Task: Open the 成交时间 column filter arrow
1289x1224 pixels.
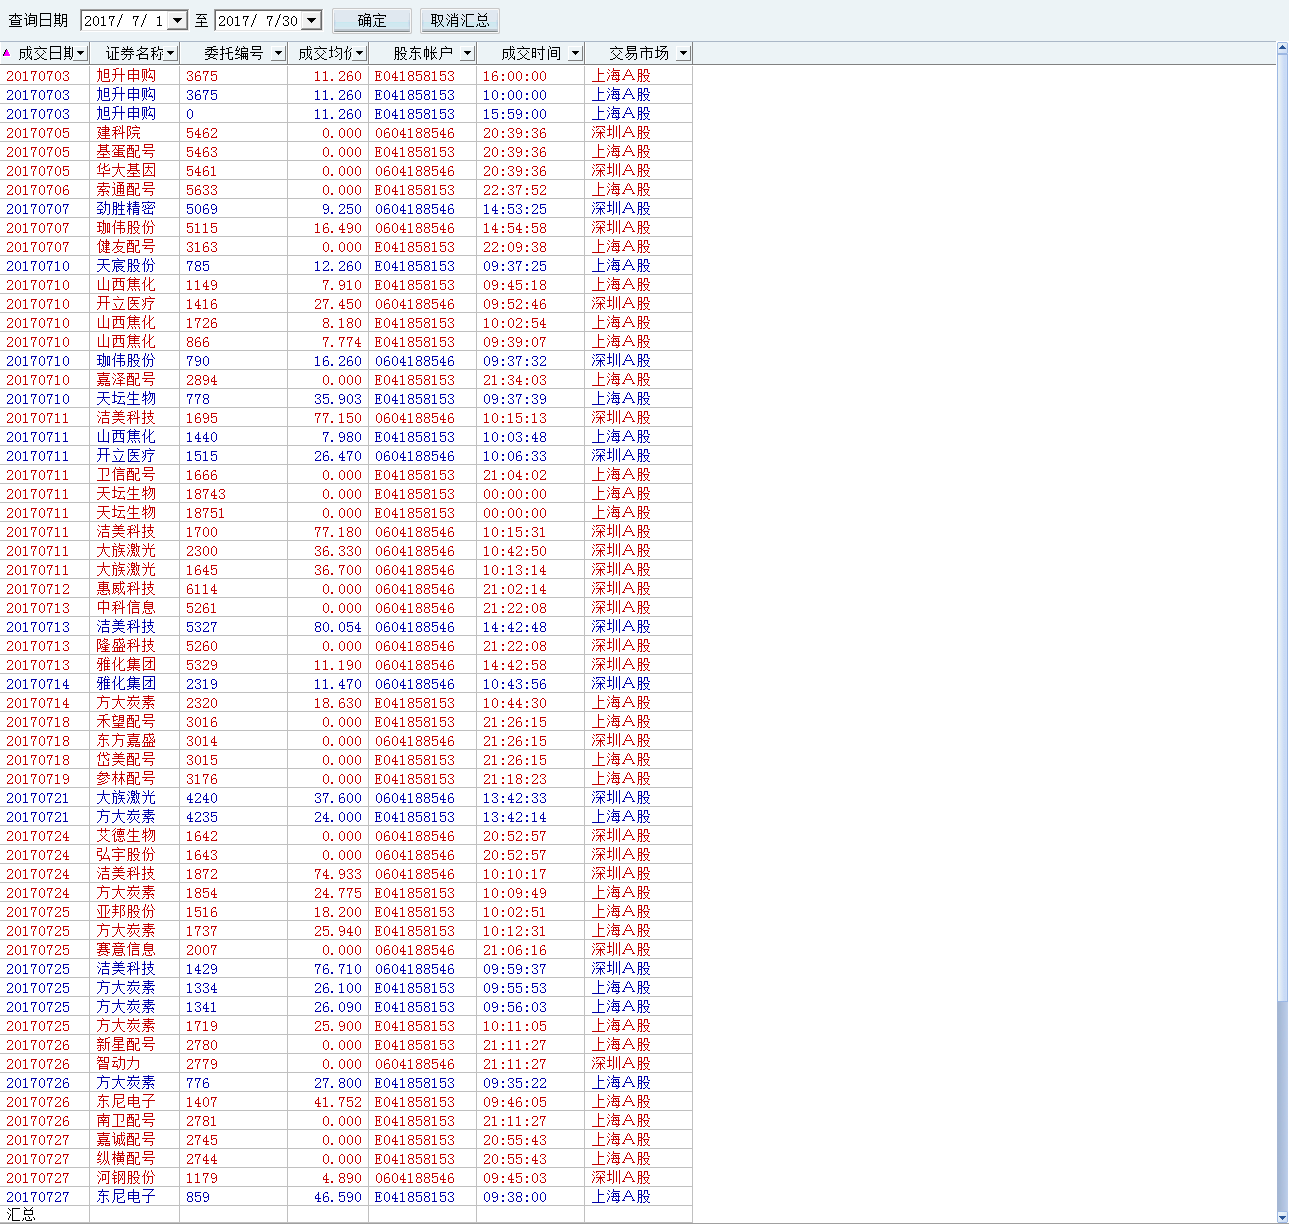Action: (575, 53)
